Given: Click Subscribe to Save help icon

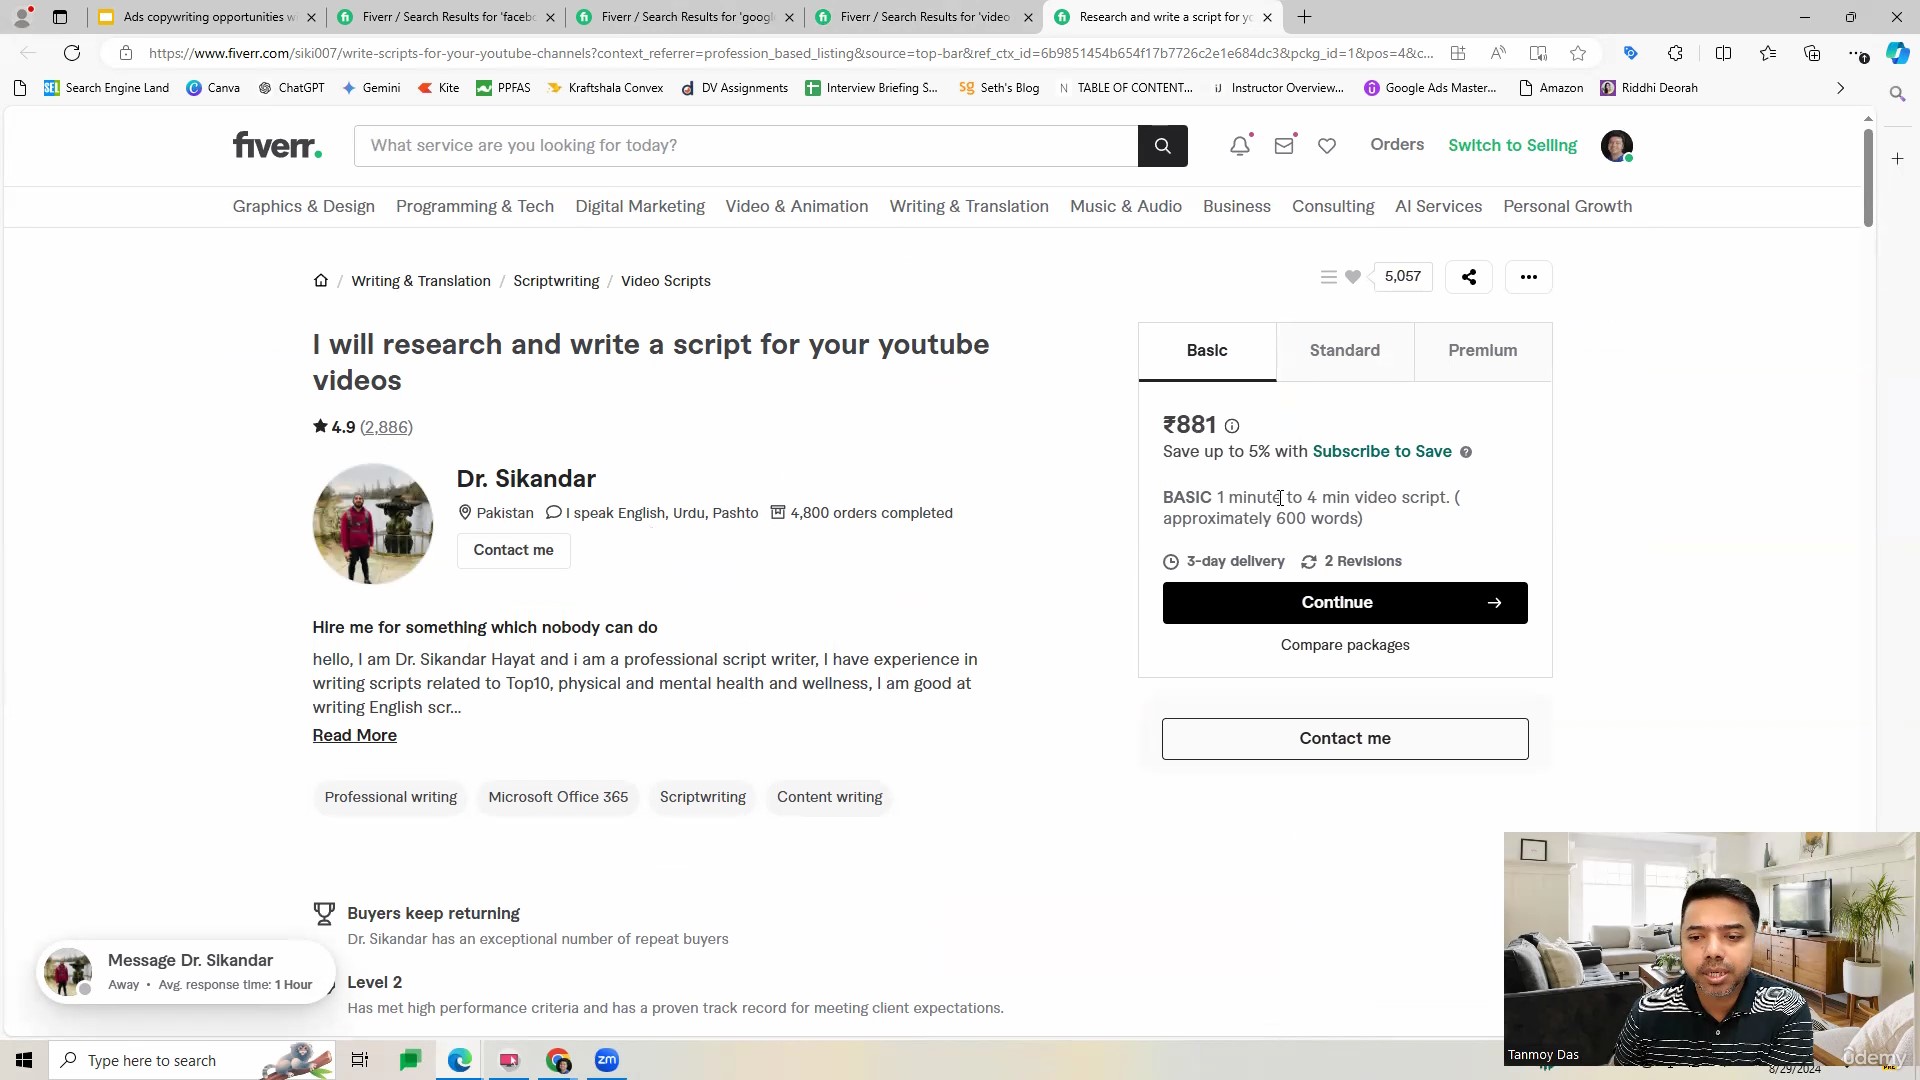Looking at the screenshot, I should (x=1466, y=452).
